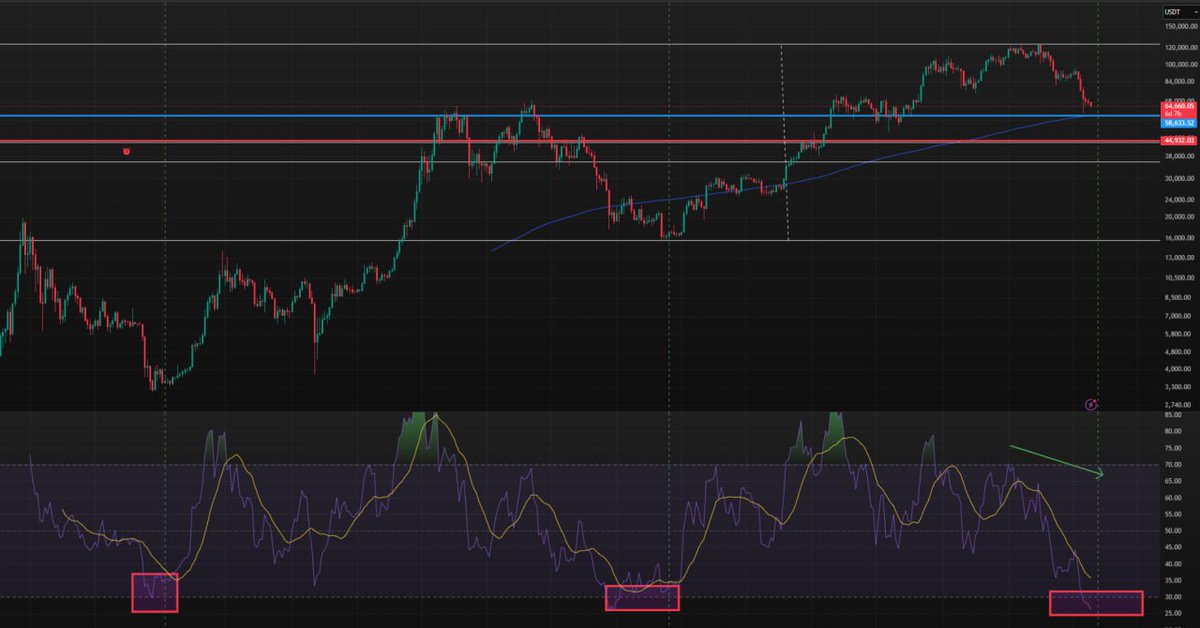
Task: Click the 84,000.00 price axis label
Action: pyautogui.click(x=1181, y=81)
